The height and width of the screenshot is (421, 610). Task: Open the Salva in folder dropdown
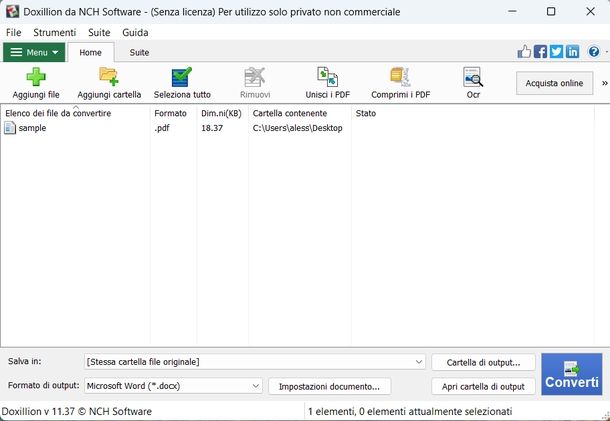(255, 362)
